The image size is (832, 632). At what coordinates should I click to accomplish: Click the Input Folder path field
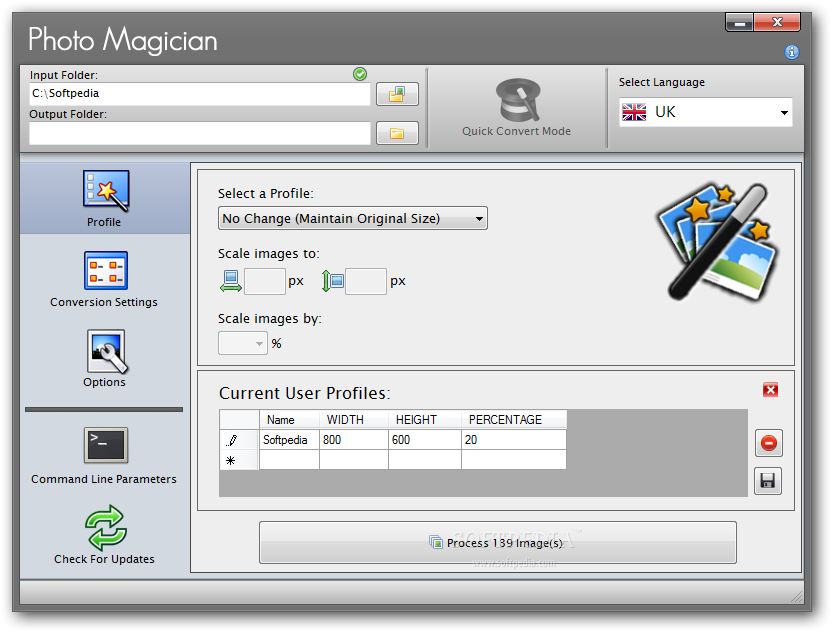200,94
